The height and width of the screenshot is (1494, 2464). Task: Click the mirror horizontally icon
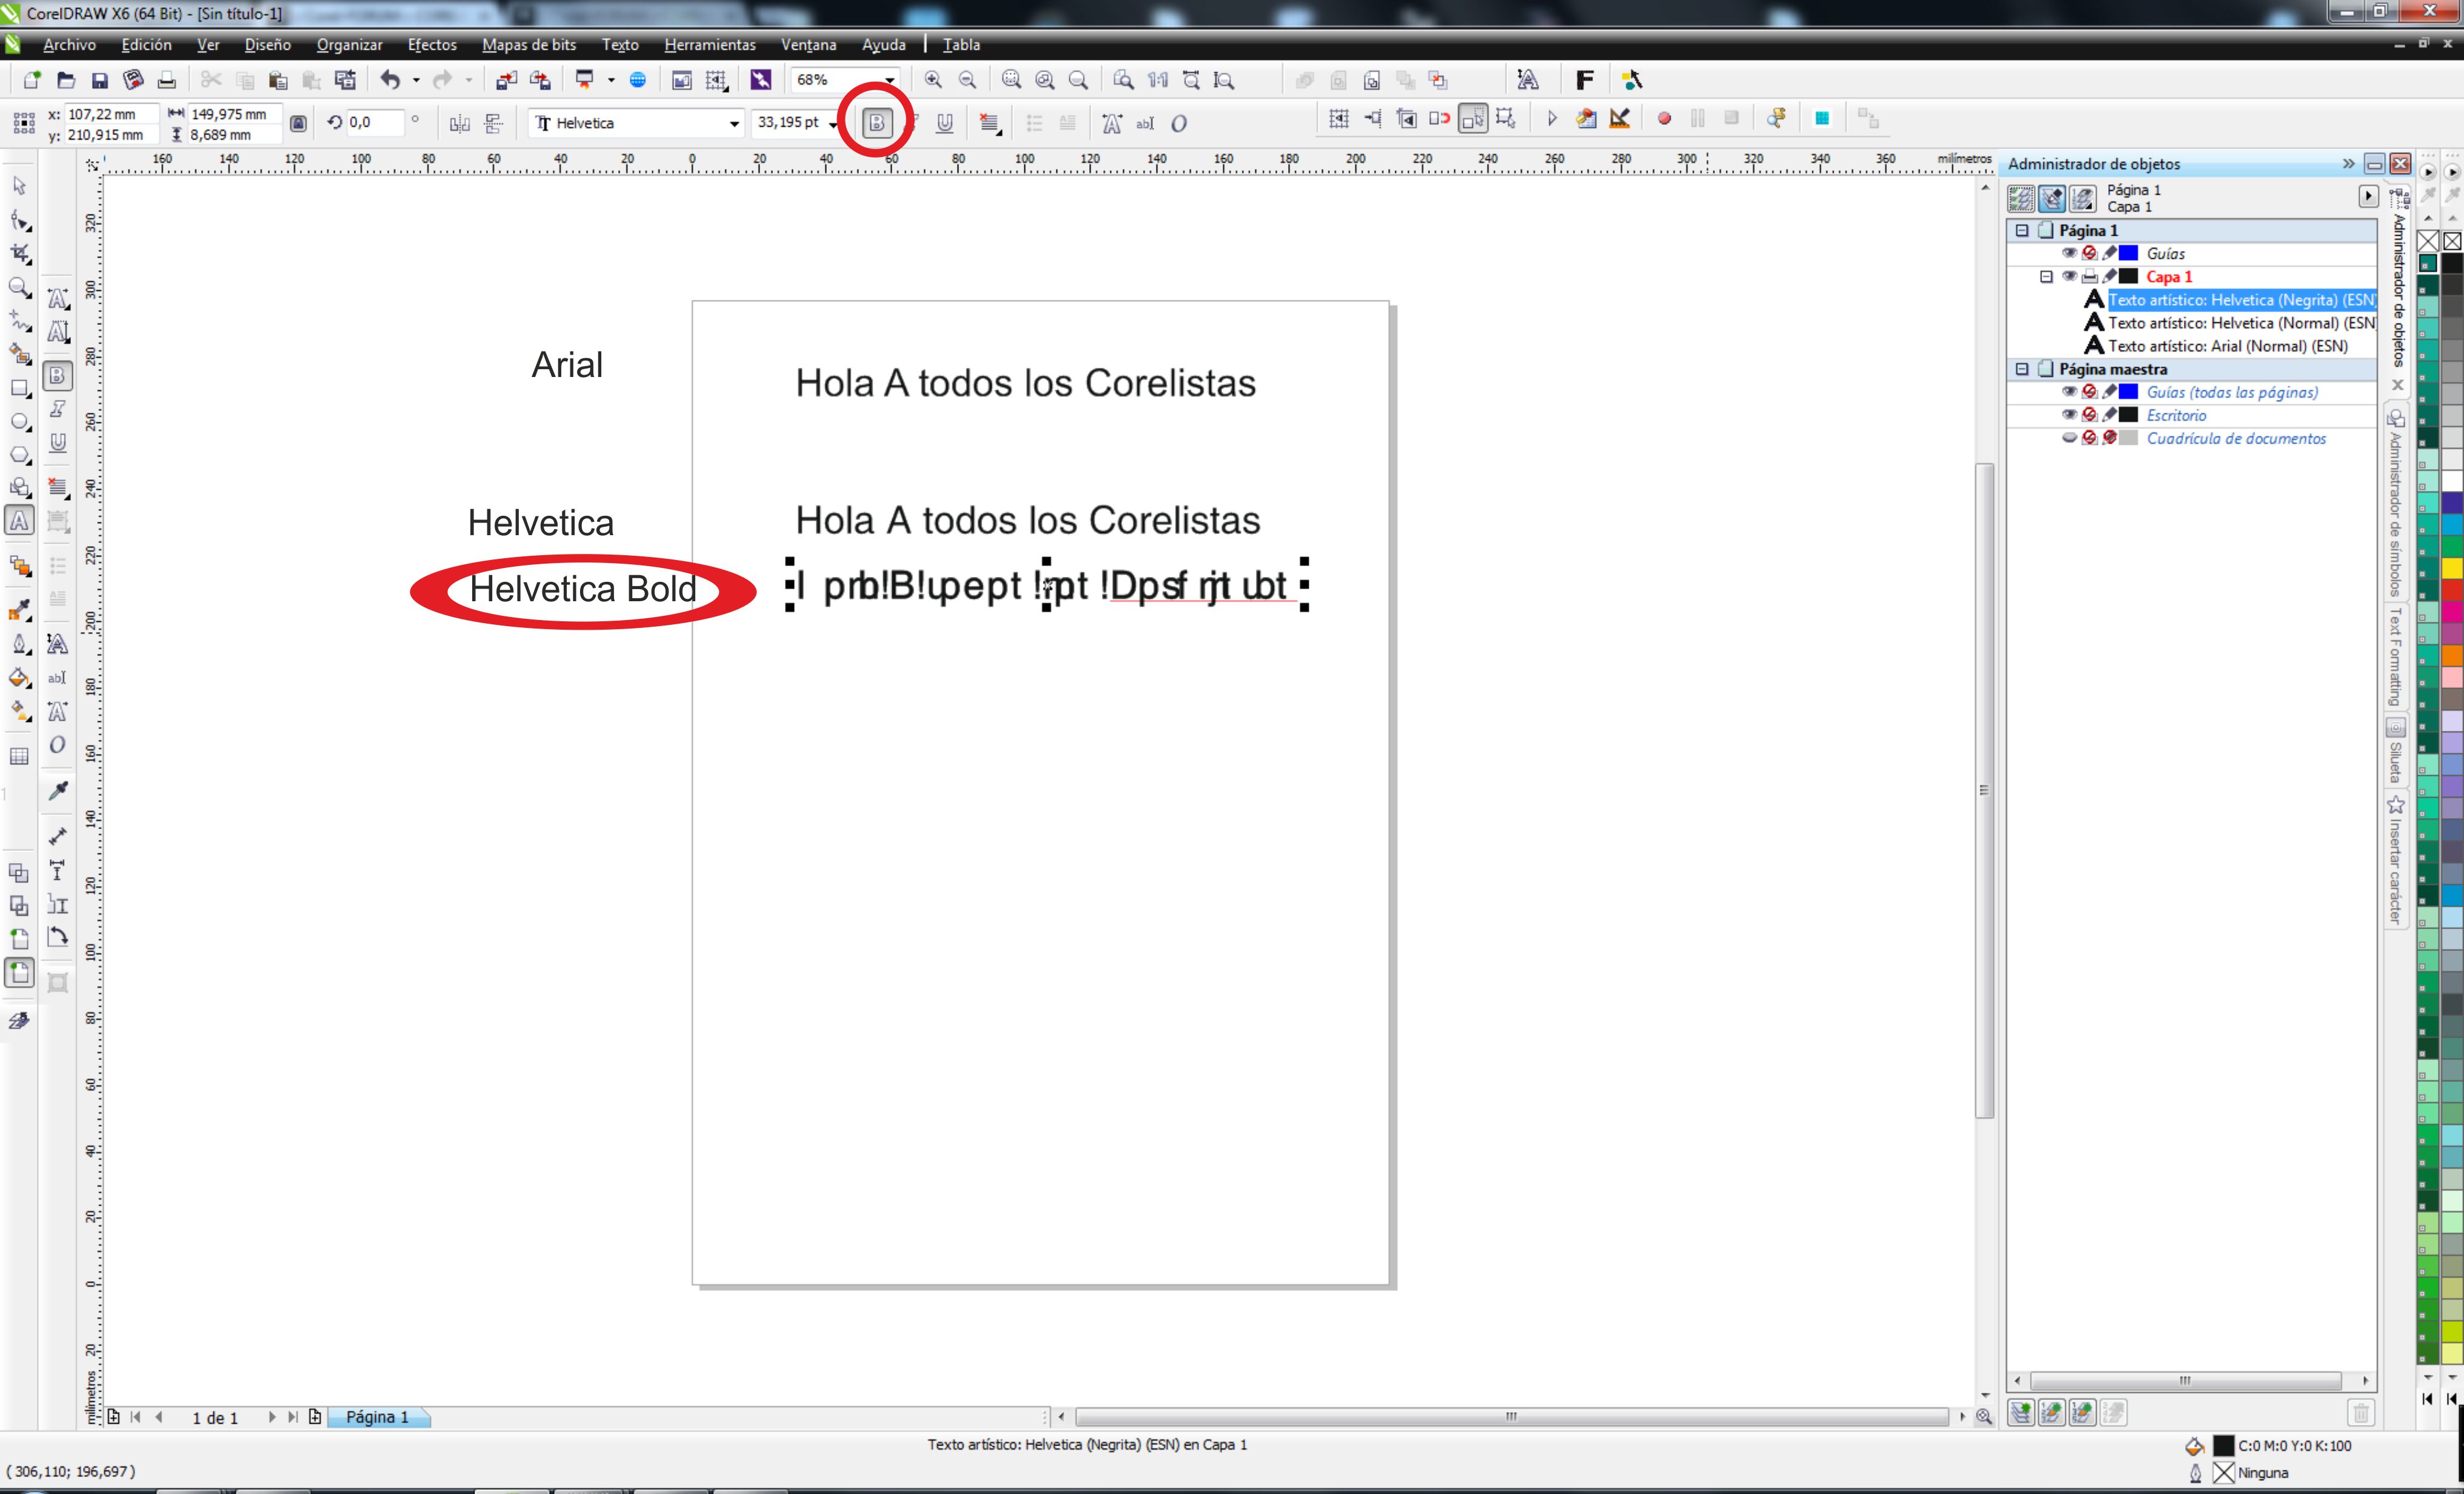coord(459,123)
